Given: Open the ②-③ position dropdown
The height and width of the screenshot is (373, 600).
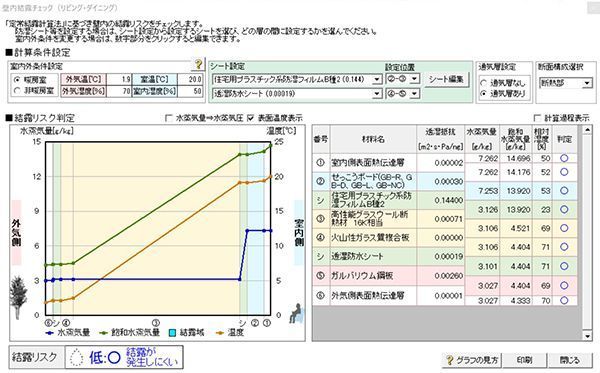Looking at the screenshot, I should point(415,79).
